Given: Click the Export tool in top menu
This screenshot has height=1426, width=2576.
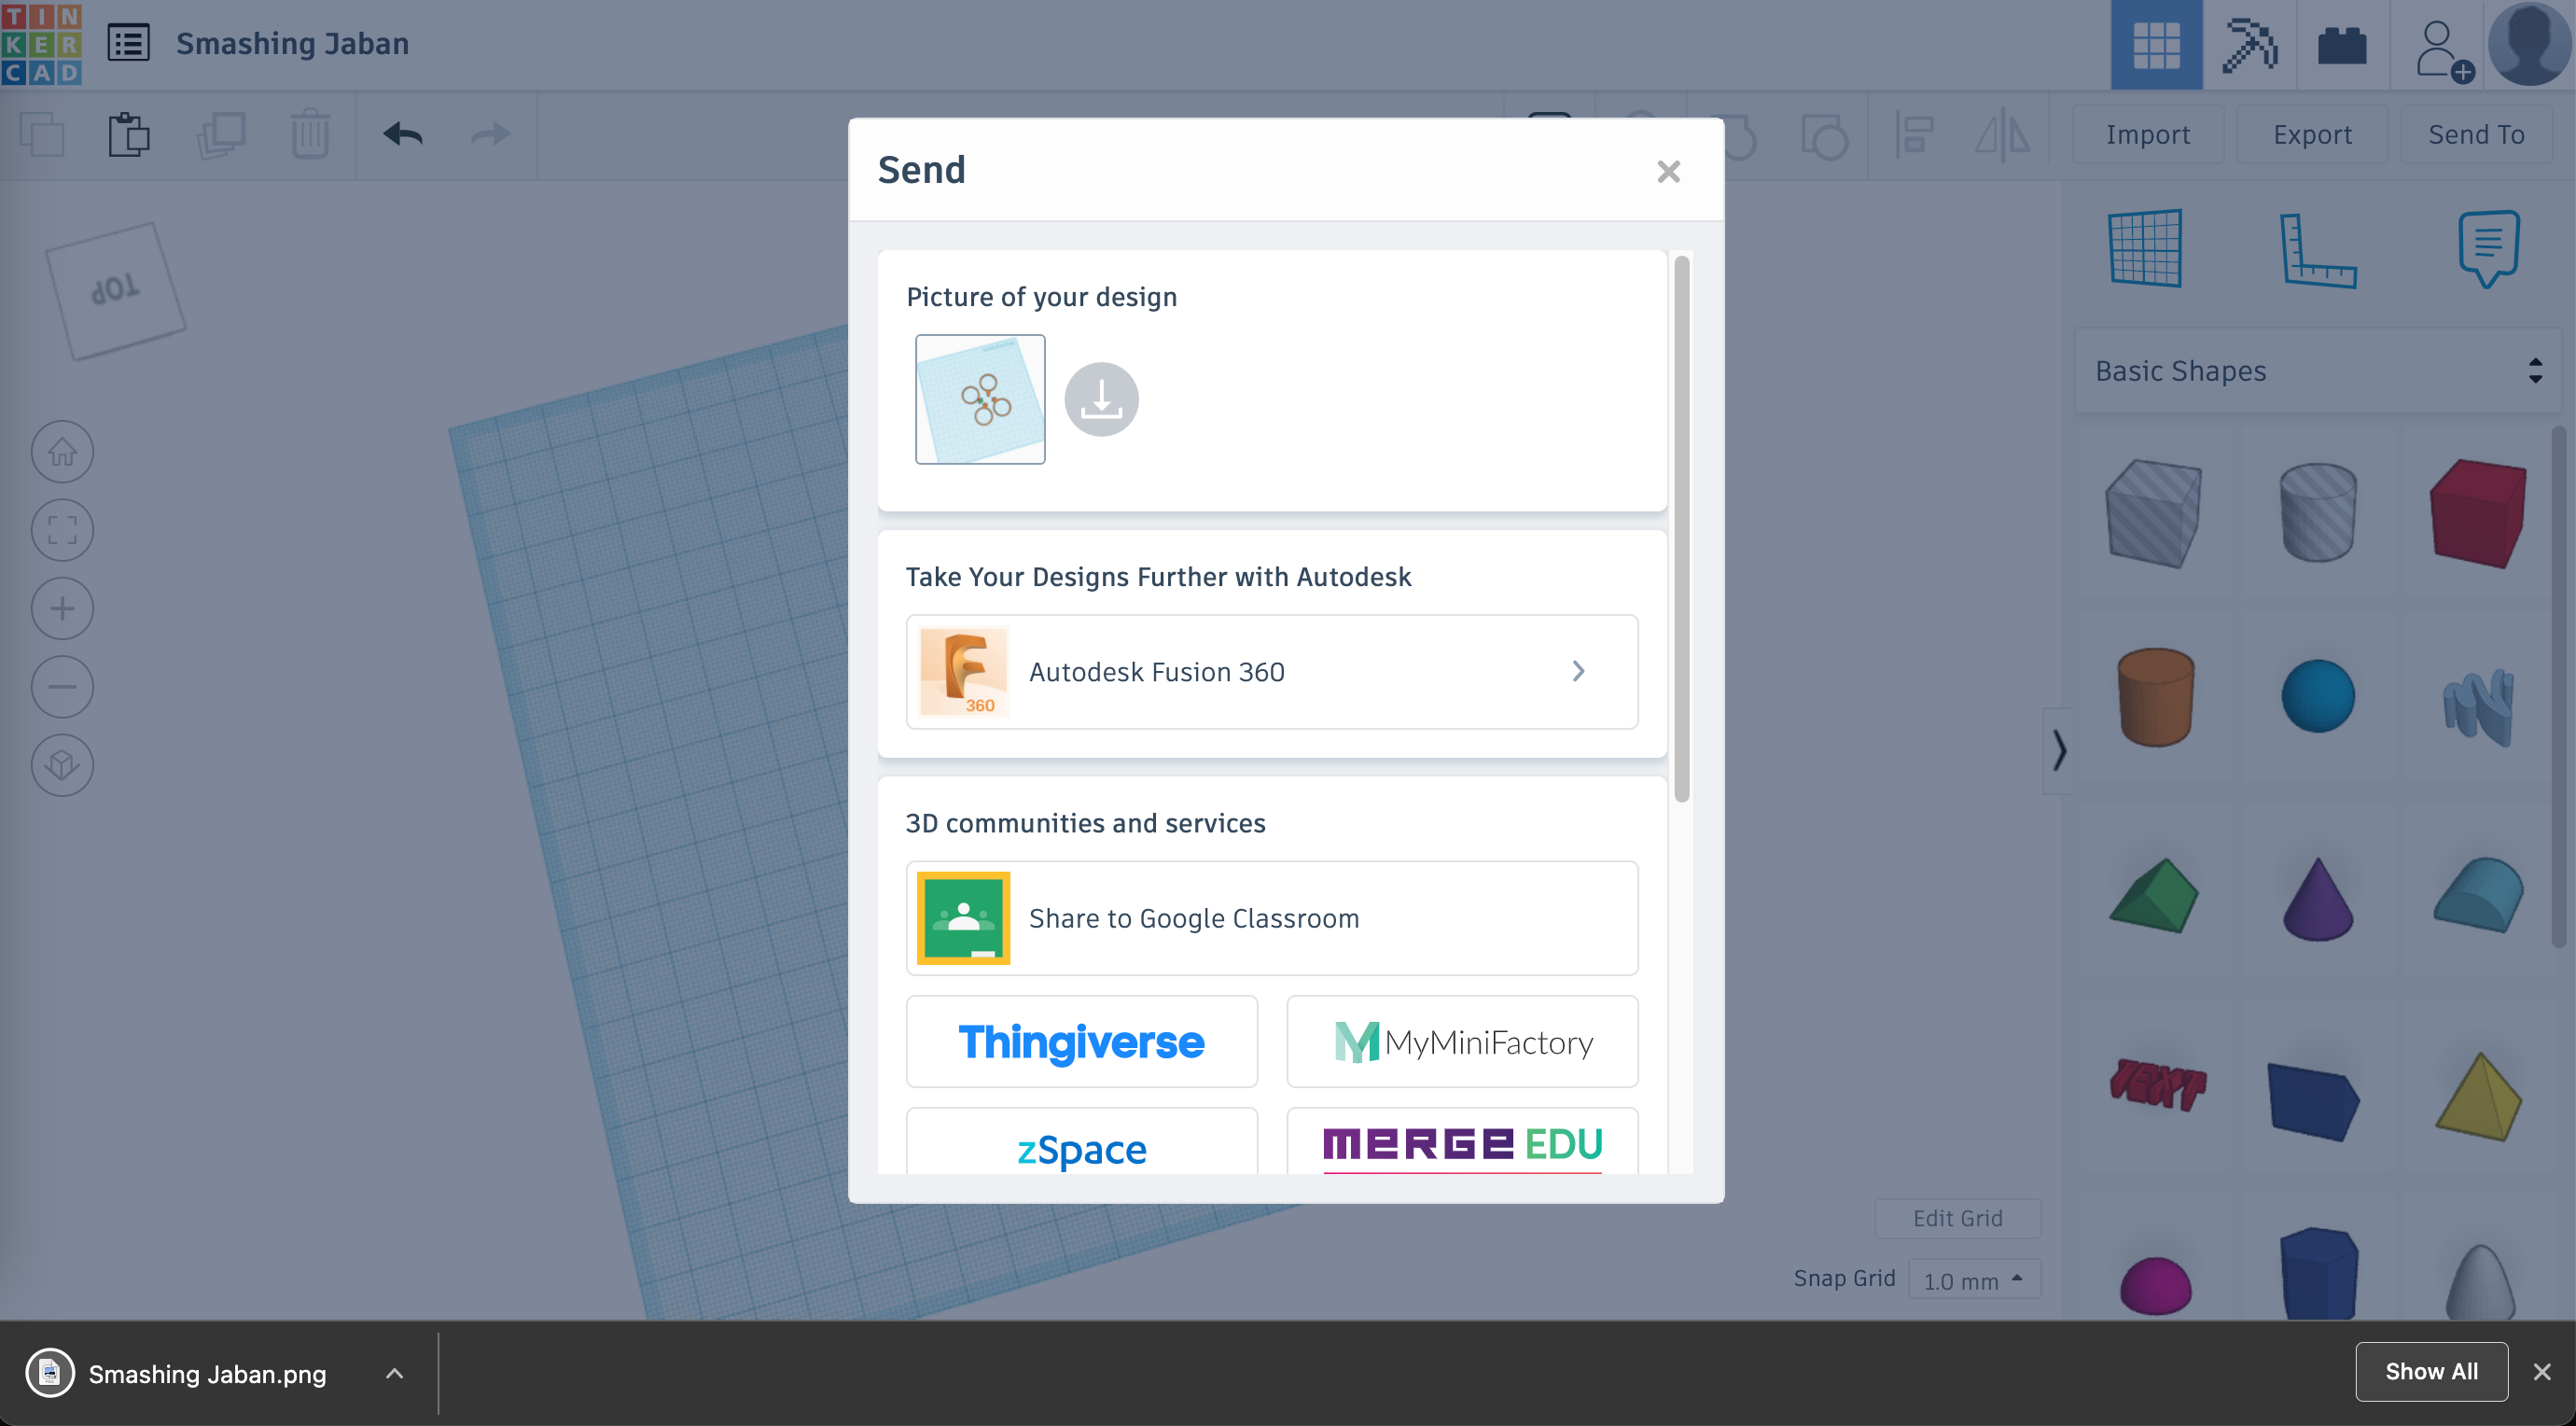Looking at the screenshot, I should [x=2309, y=135].
